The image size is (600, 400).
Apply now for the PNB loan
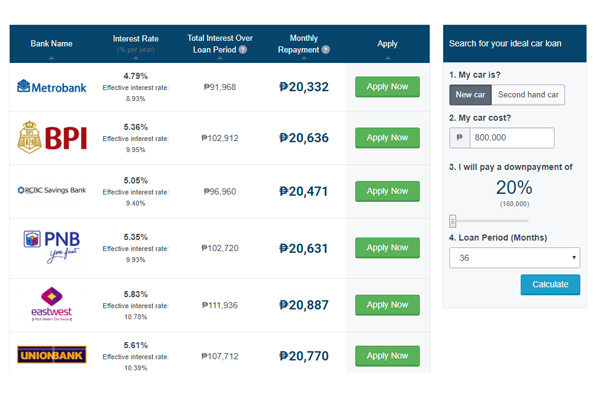[387, 248]
